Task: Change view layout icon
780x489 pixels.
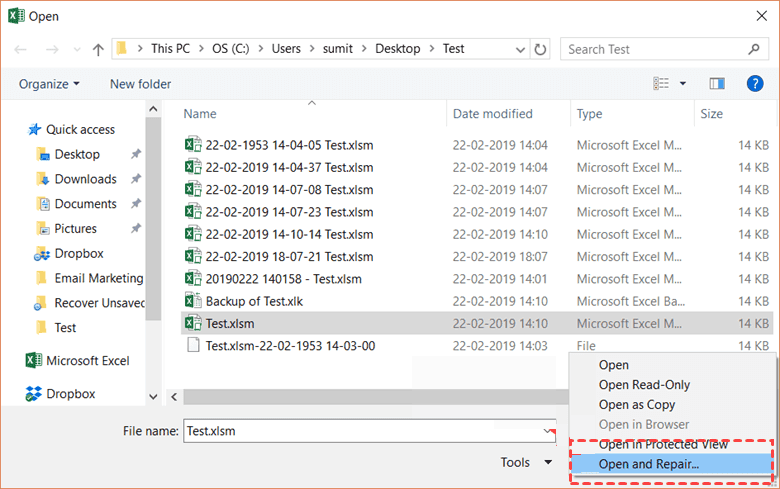Action: click(x=661, y=84)
